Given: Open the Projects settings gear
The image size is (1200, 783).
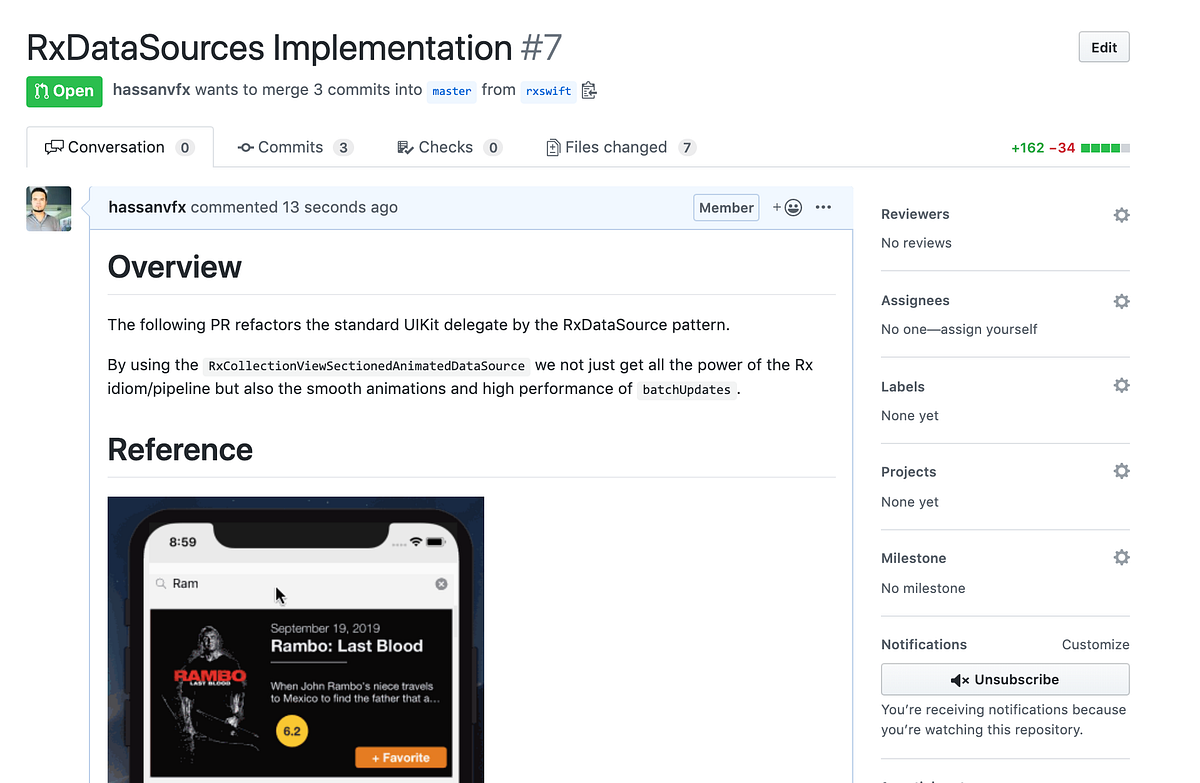Looking at the screenshot, I should [1120, 470].
